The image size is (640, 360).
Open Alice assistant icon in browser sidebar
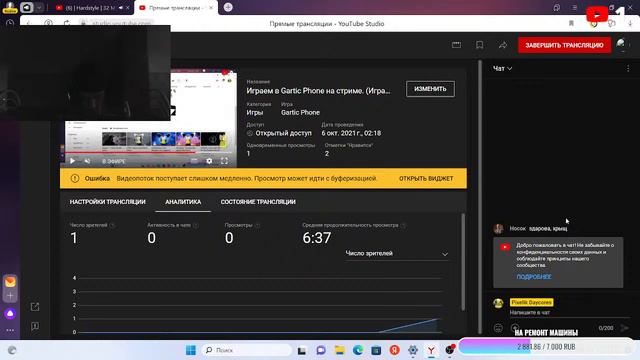[x=10, y=313]
